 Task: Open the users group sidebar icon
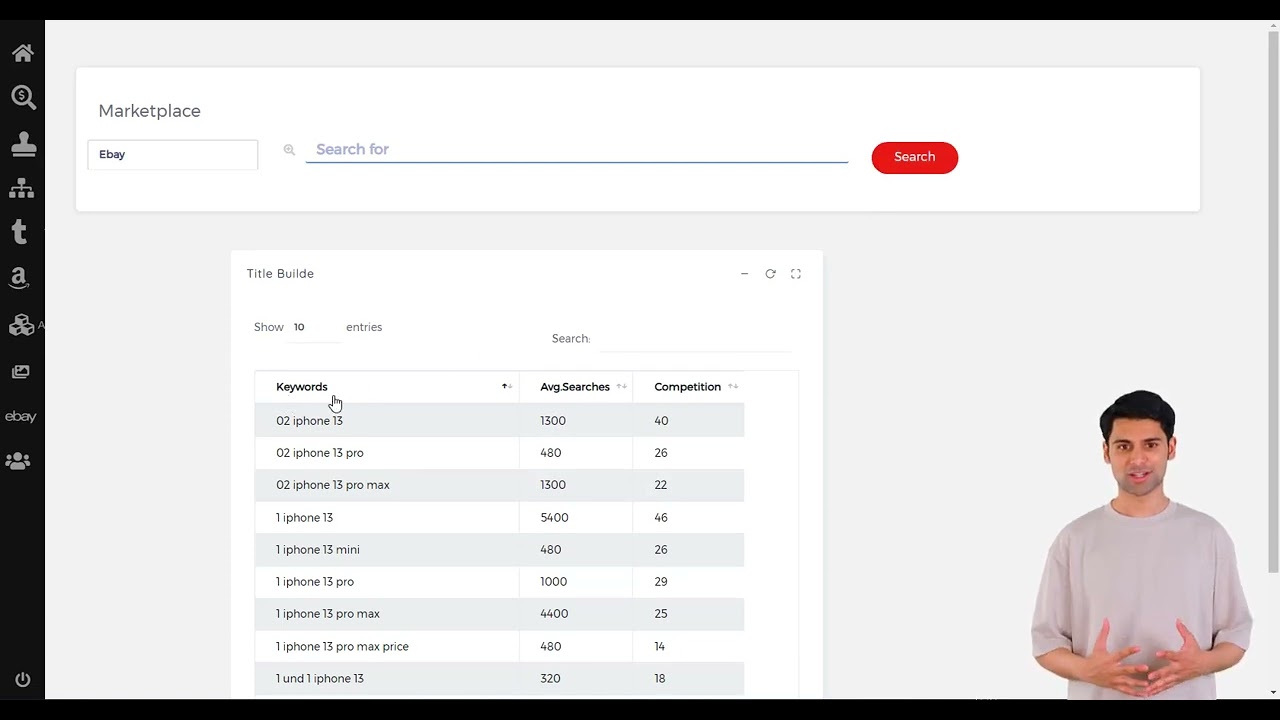pyautogui.click(x=18, y=461)
